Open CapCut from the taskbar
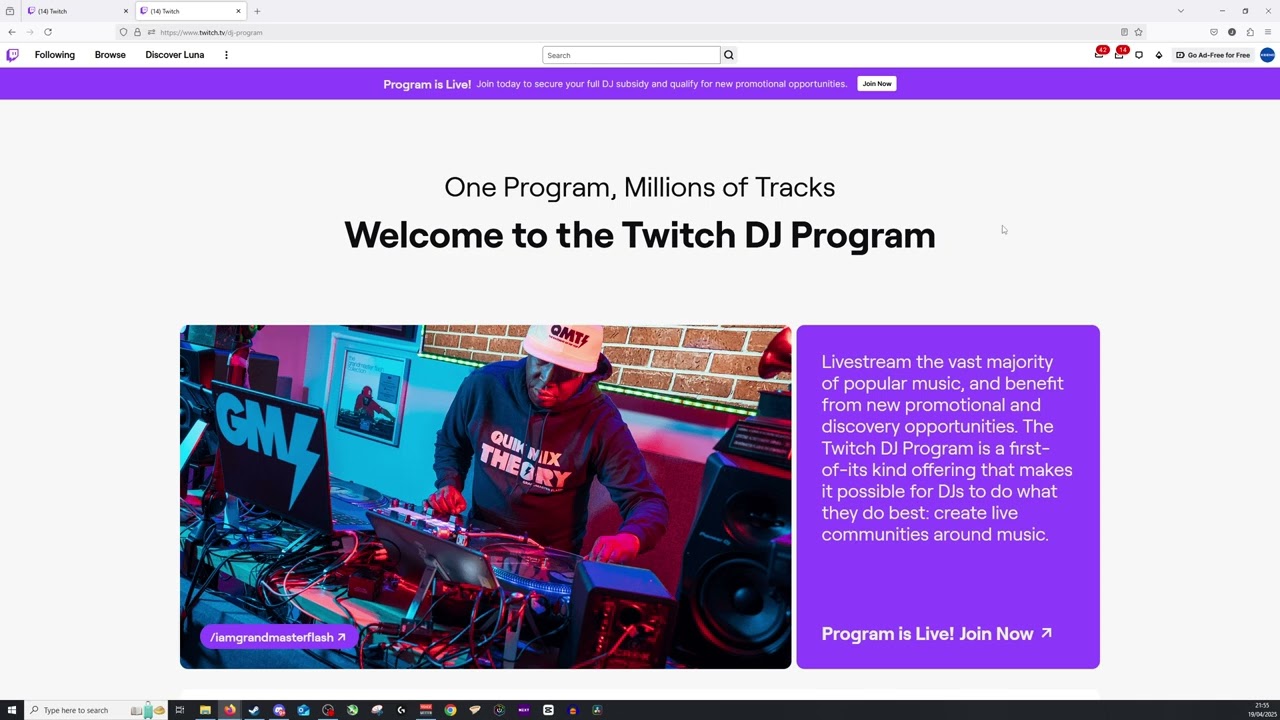This screenshot has width=1280, height=720. pyautogui.click(x=548, y=710)
